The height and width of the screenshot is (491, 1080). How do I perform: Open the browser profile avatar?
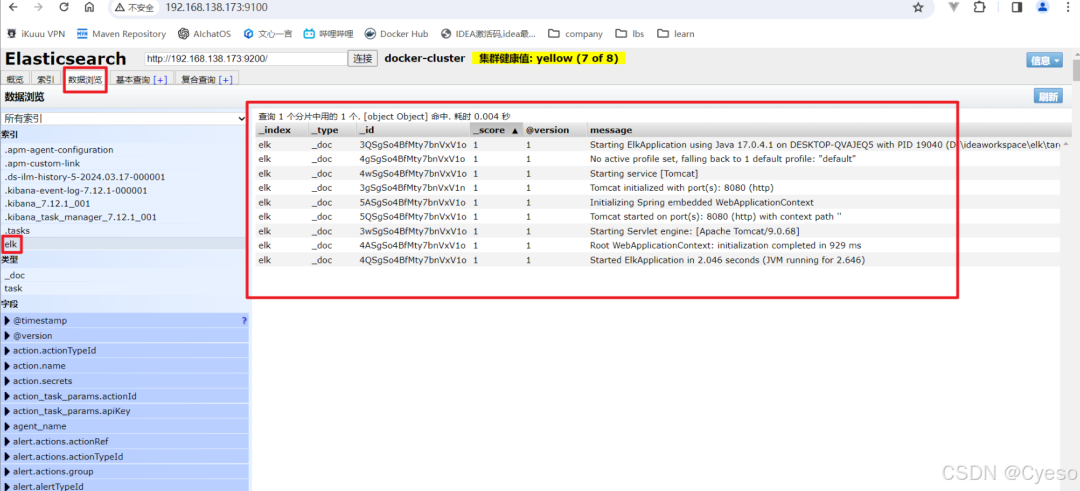point(1043,8)
